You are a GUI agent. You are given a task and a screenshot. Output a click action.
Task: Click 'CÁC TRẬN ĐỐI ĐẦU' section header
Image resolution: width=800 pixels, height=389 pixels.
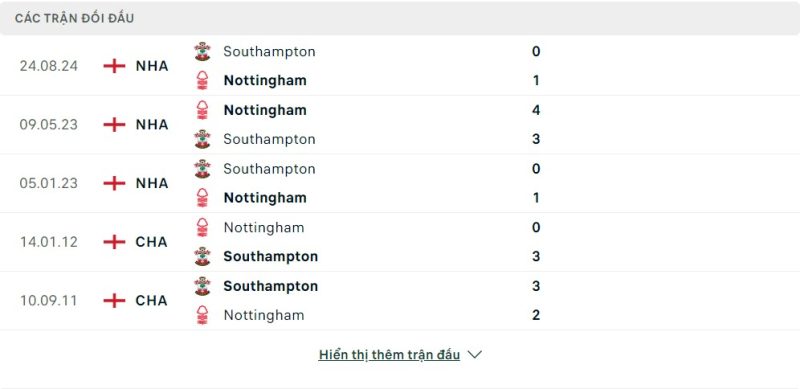click(74, 18)
